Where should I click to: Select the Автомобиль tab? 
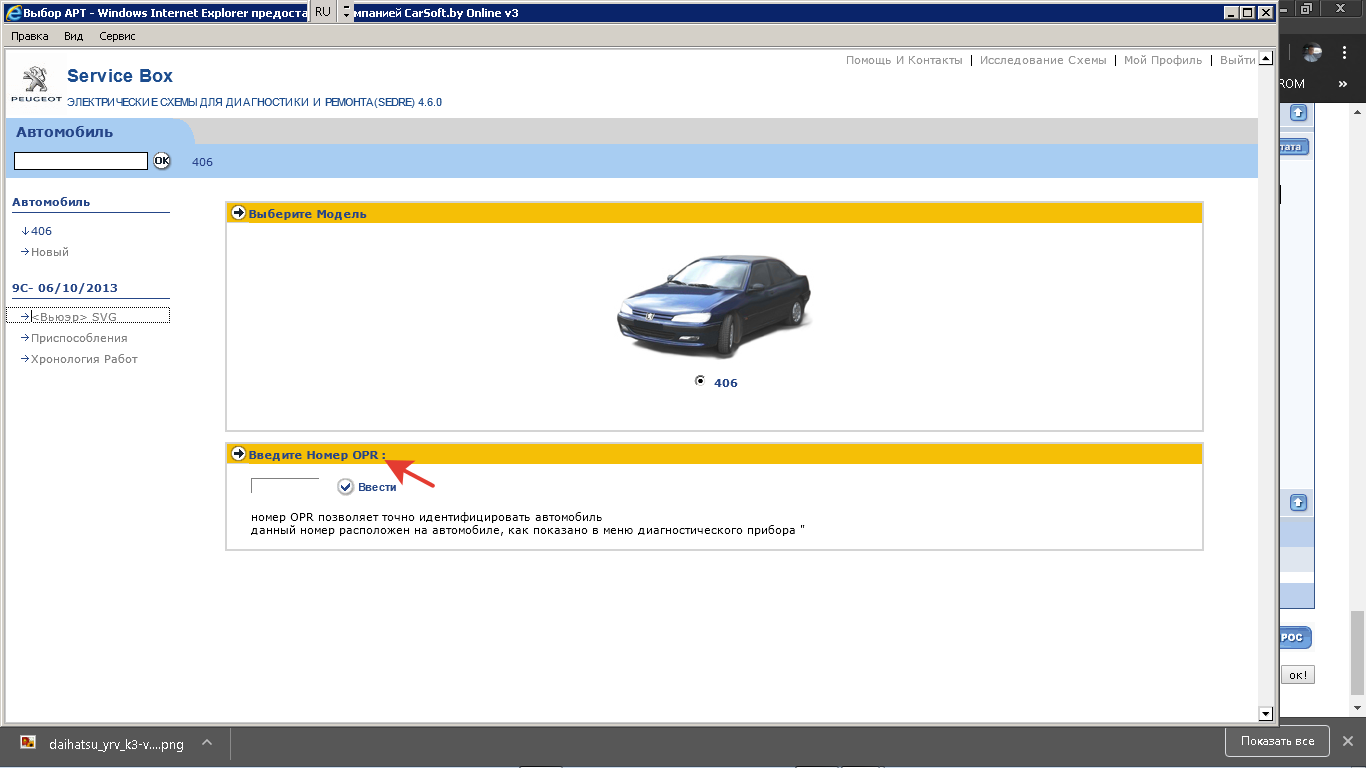65,132
